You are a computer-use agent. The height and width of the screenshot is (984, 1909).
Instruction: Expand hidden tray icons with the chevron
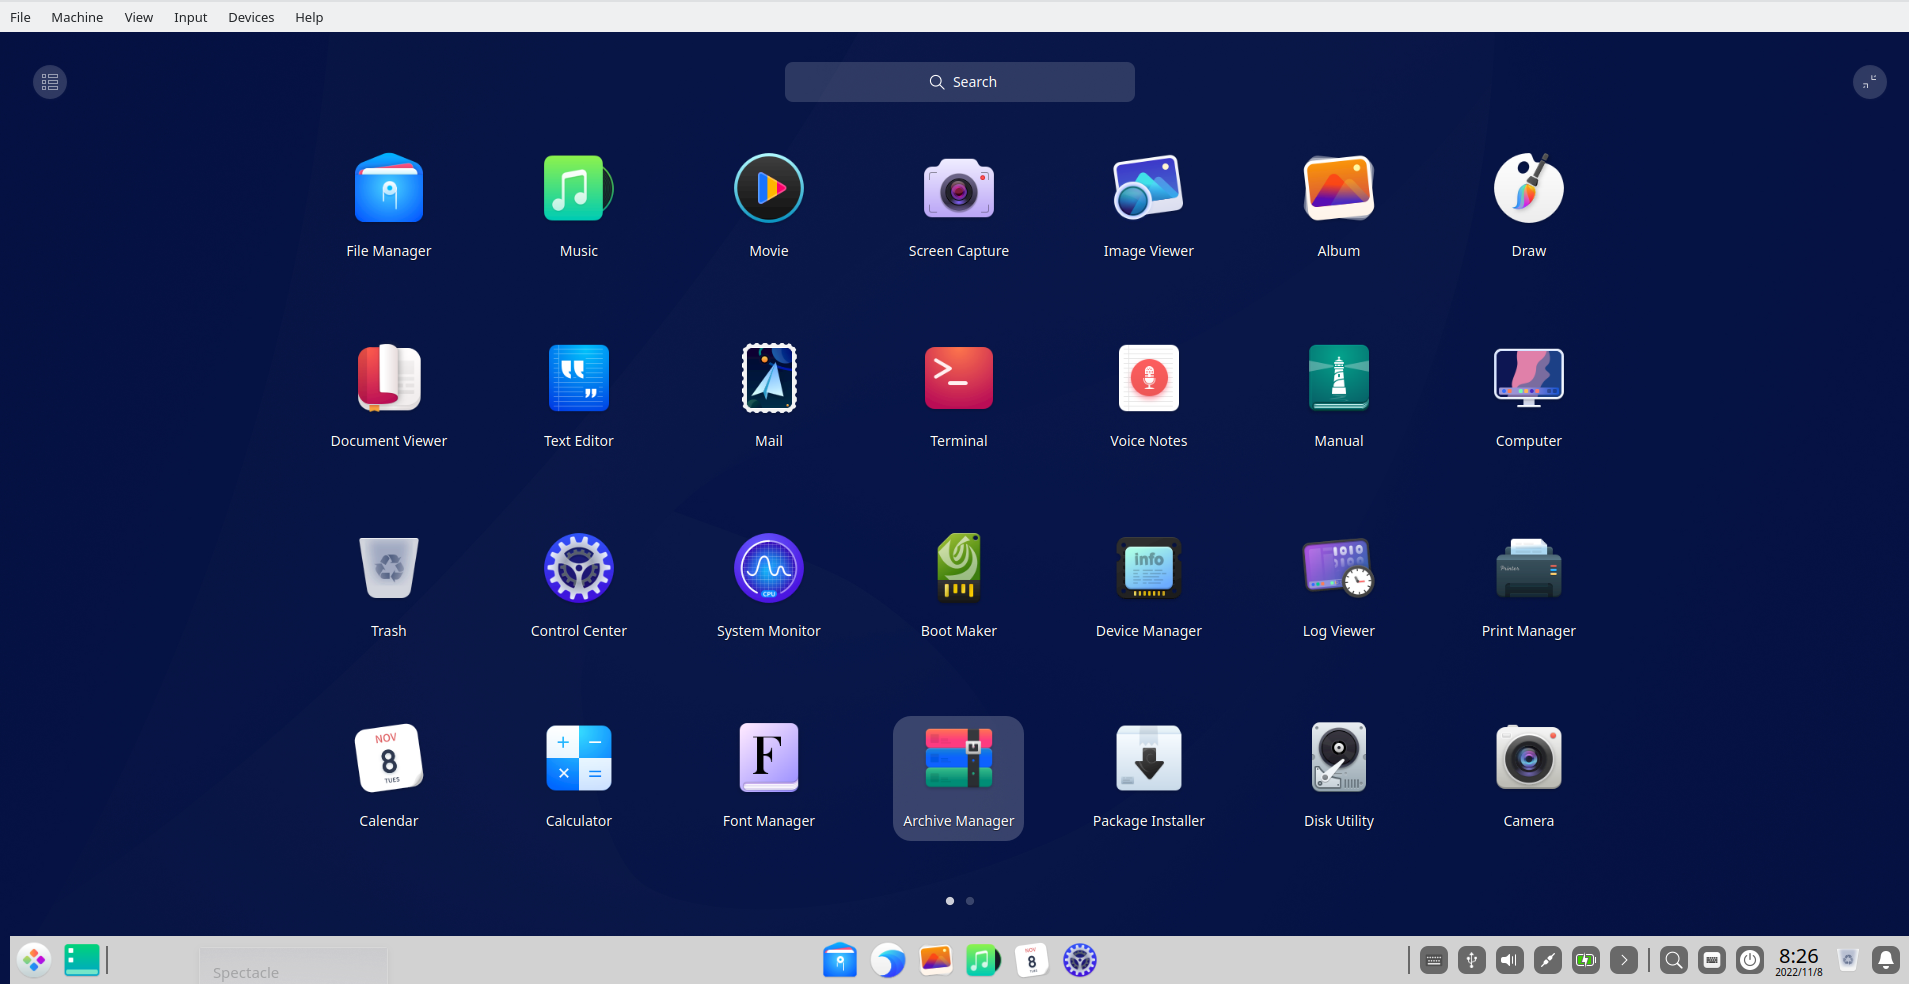pyautogui.click(x=1622, y=959)
